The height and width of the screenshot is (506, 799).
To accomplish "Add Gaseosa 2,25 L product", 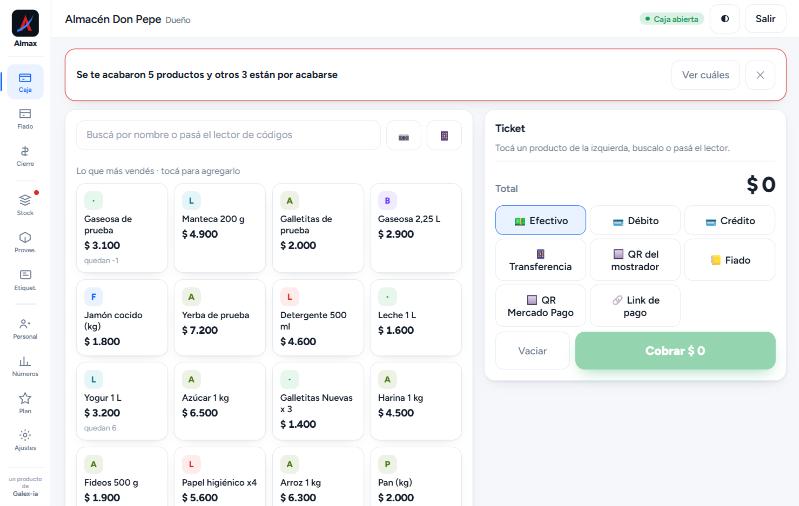I will pyautogui.click(x=416, y=228).
